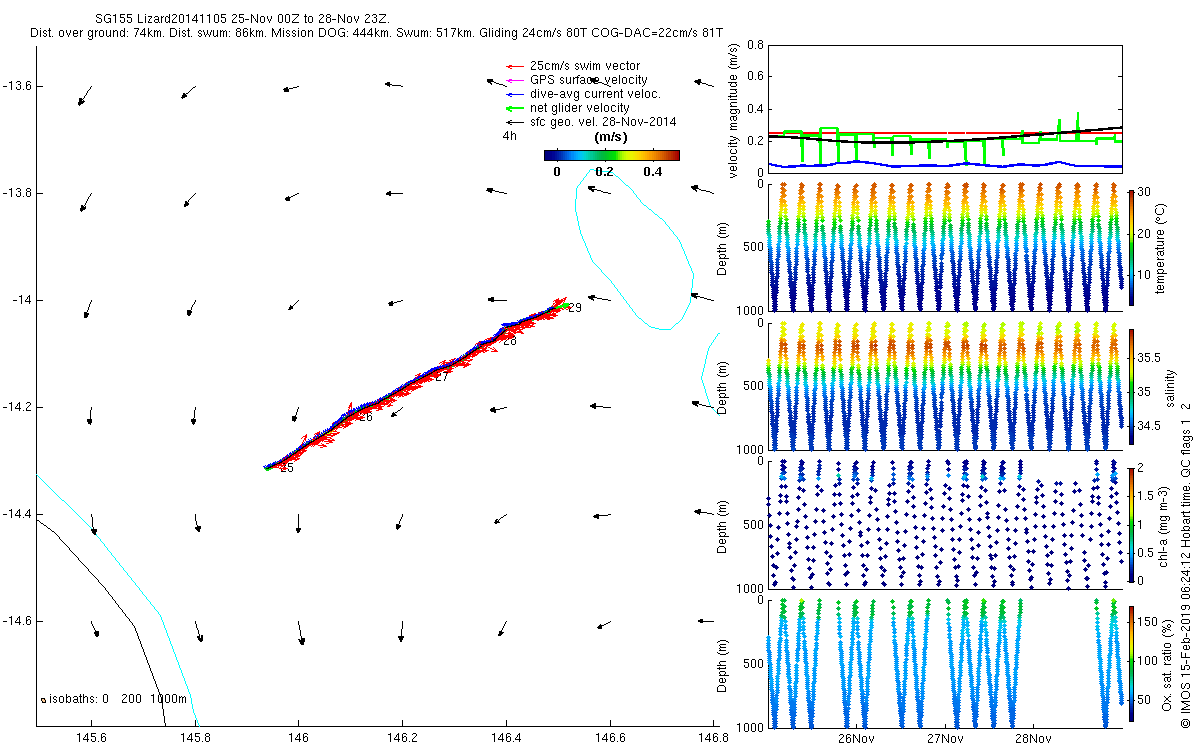Click the '35.5' tick on the salinity colorbar

pos(1147,358)
